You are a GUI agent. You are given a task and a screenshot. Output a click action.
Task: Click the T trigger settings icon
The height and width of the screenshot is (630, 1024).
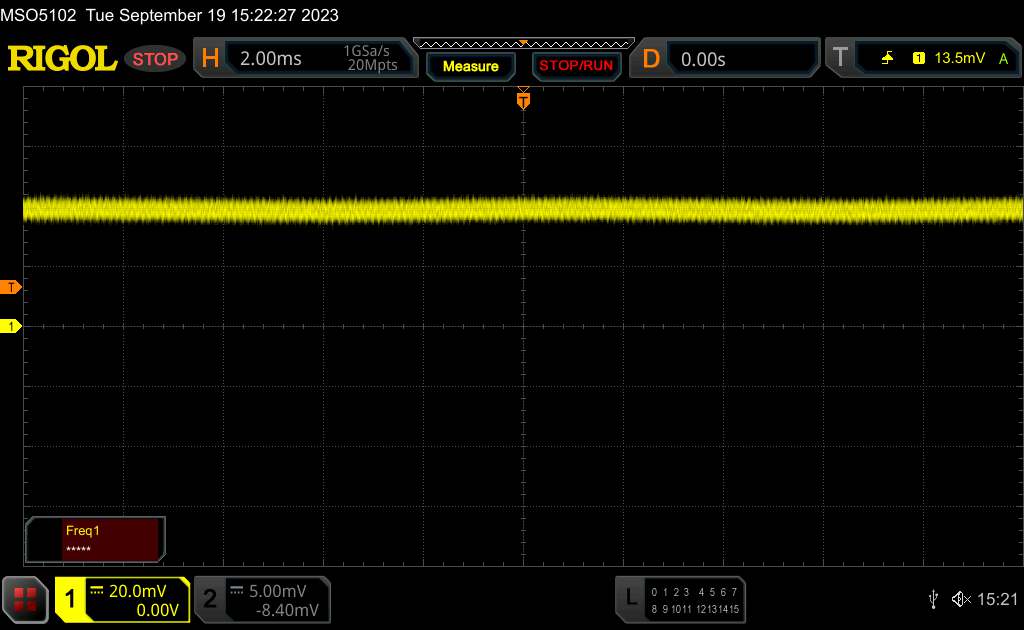[x=840, y=59]
